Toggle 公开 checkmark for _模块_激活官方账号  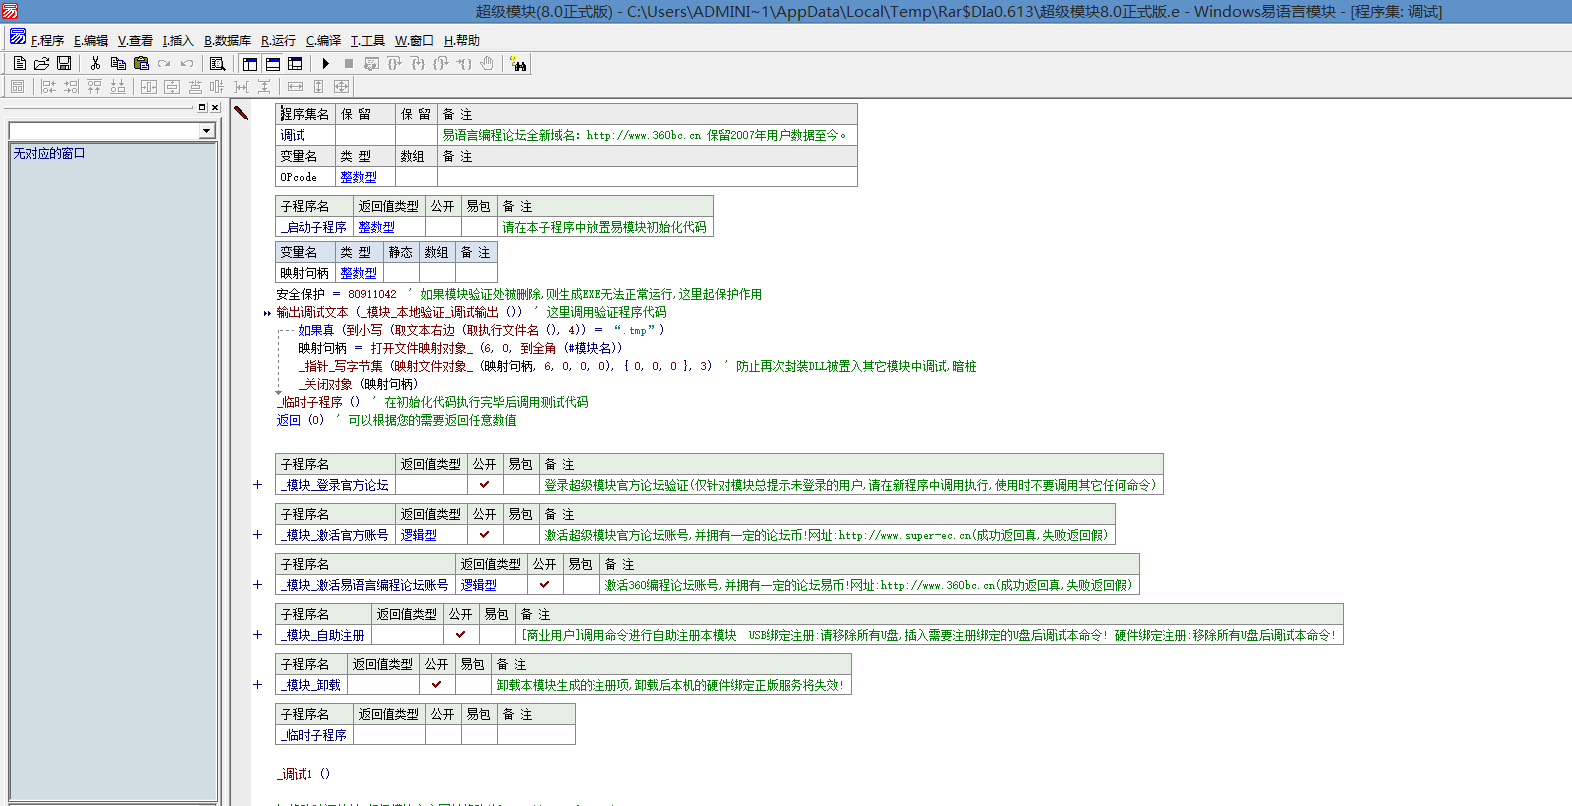[x=485, y=535]
